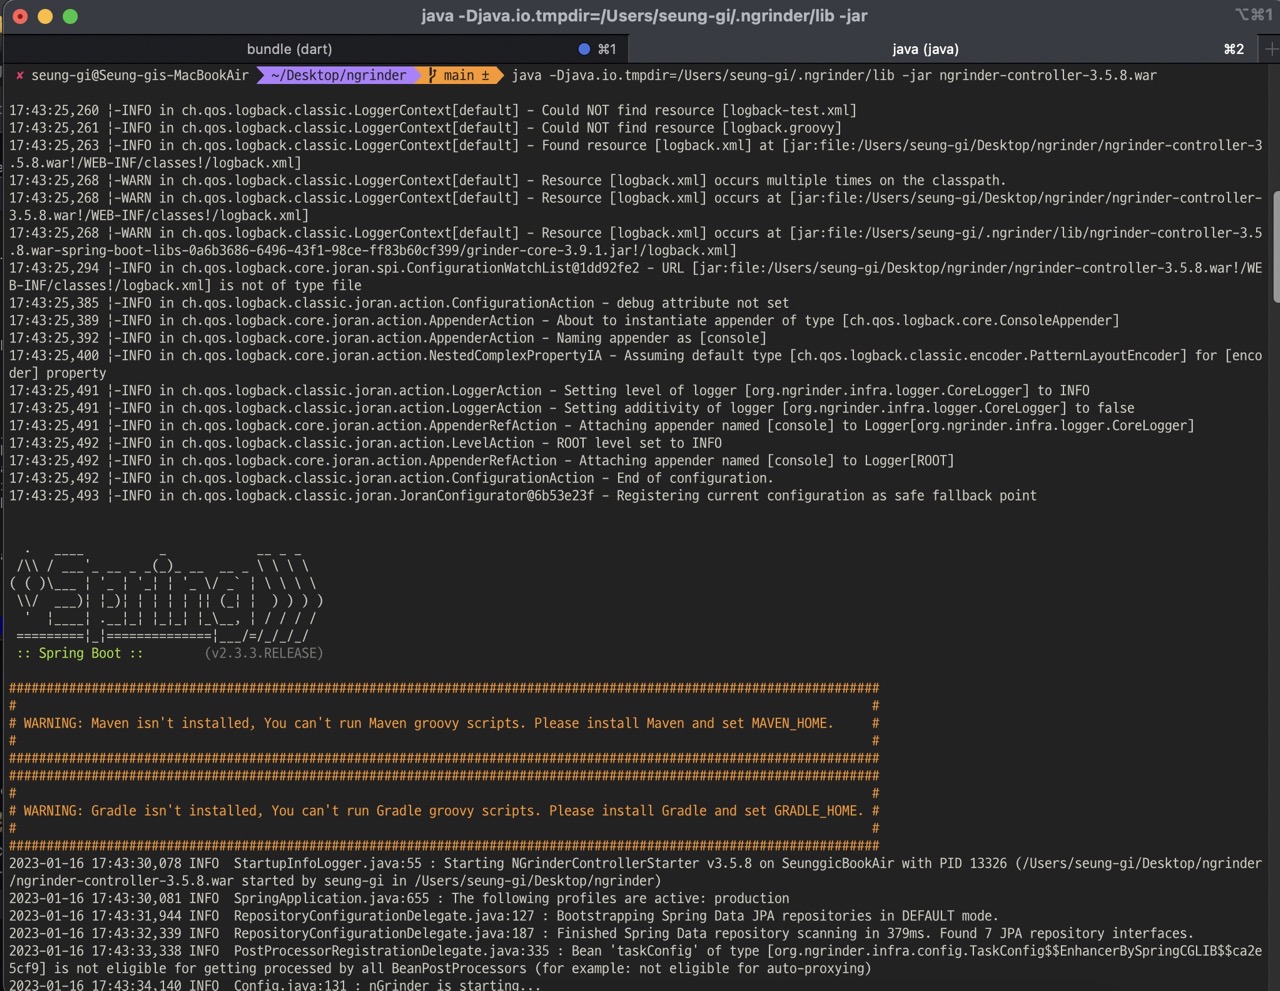The image size is (1280, 991).
Task: Click the (v2.3.3.RELEASE) Spring Boot version text
Action: click(263, 653)
